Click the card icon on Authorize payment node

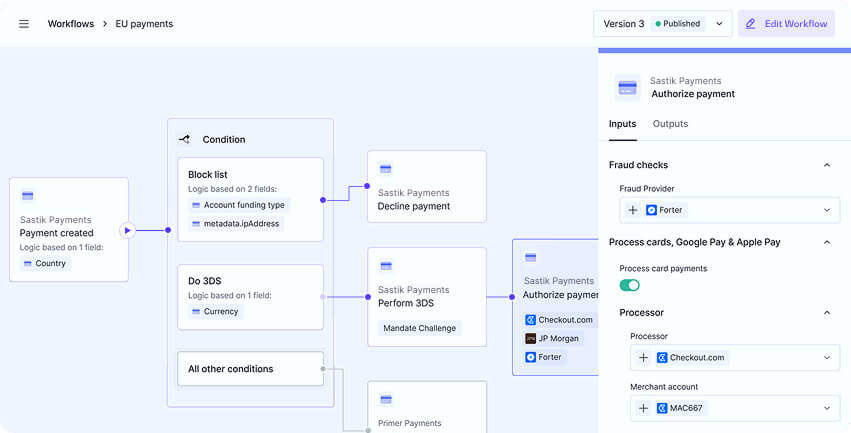click(531, 257)
